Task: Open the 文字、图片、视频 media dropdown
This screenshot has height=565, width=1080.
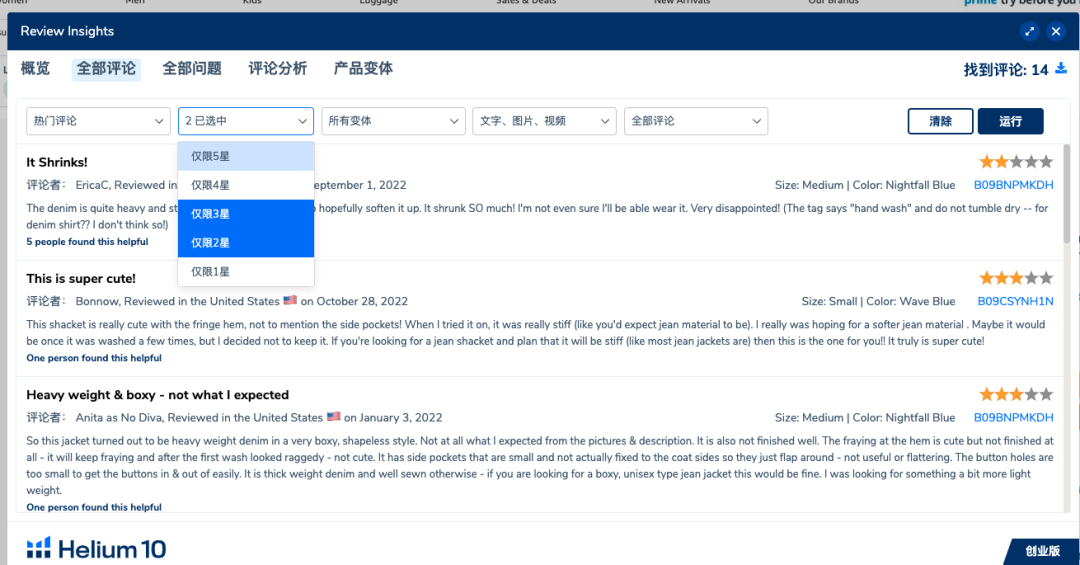Action: pyautogui.click(x=544, y=121)
